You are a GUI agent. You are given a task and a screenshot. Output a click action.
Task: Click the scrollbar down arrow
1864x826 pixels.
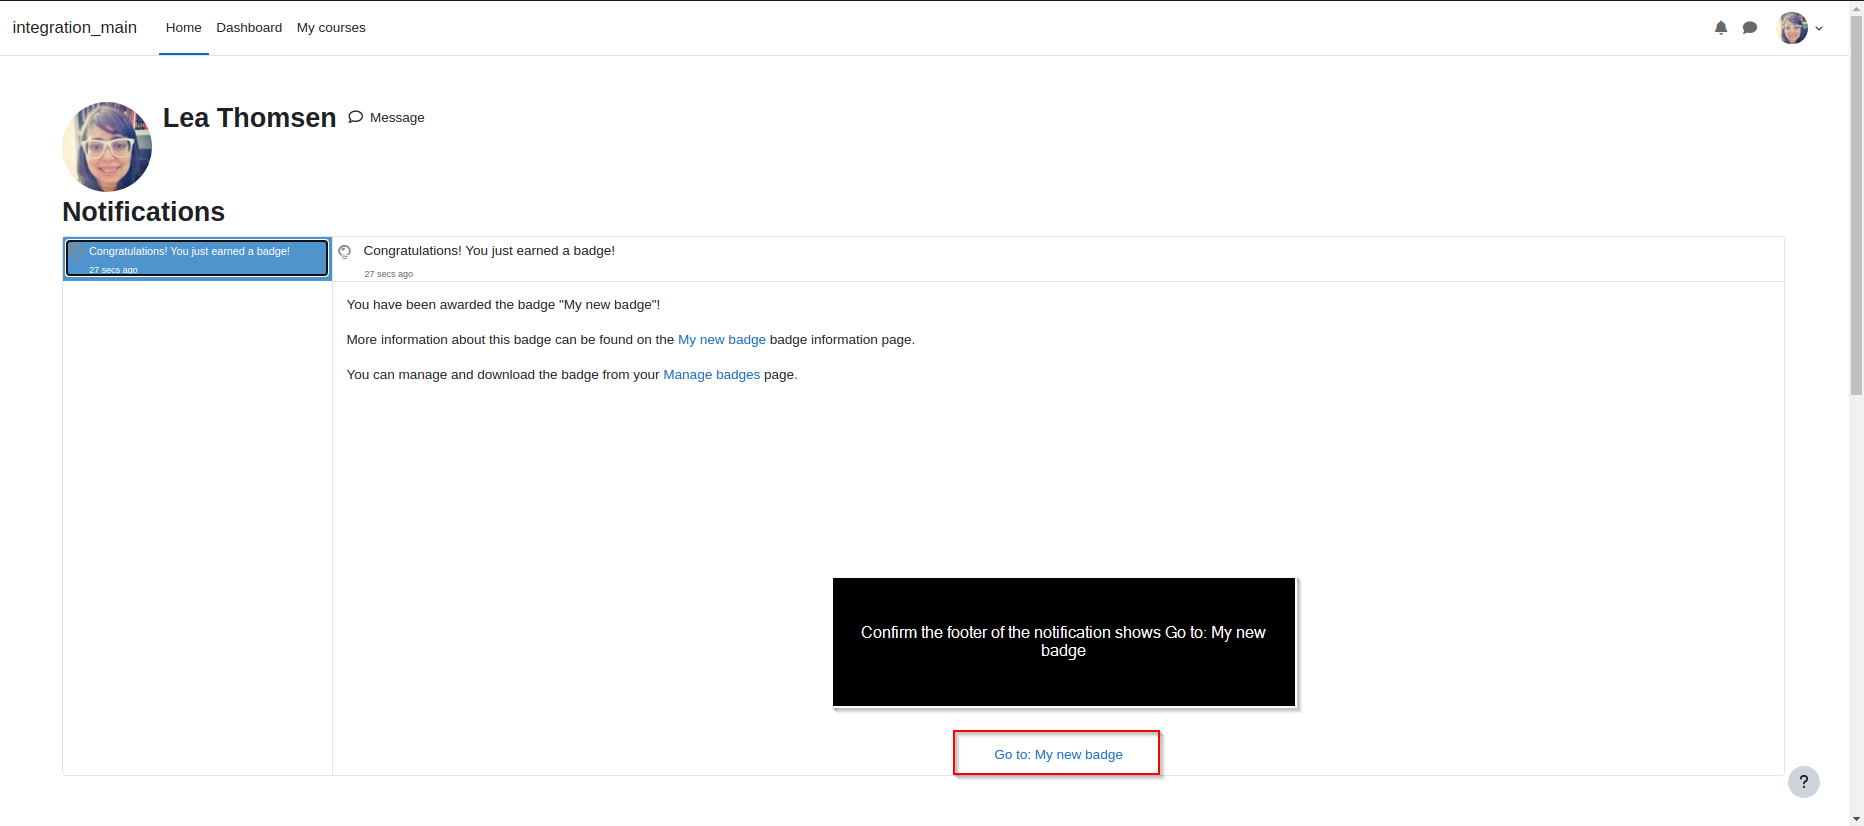click(x=1856, y=818)
